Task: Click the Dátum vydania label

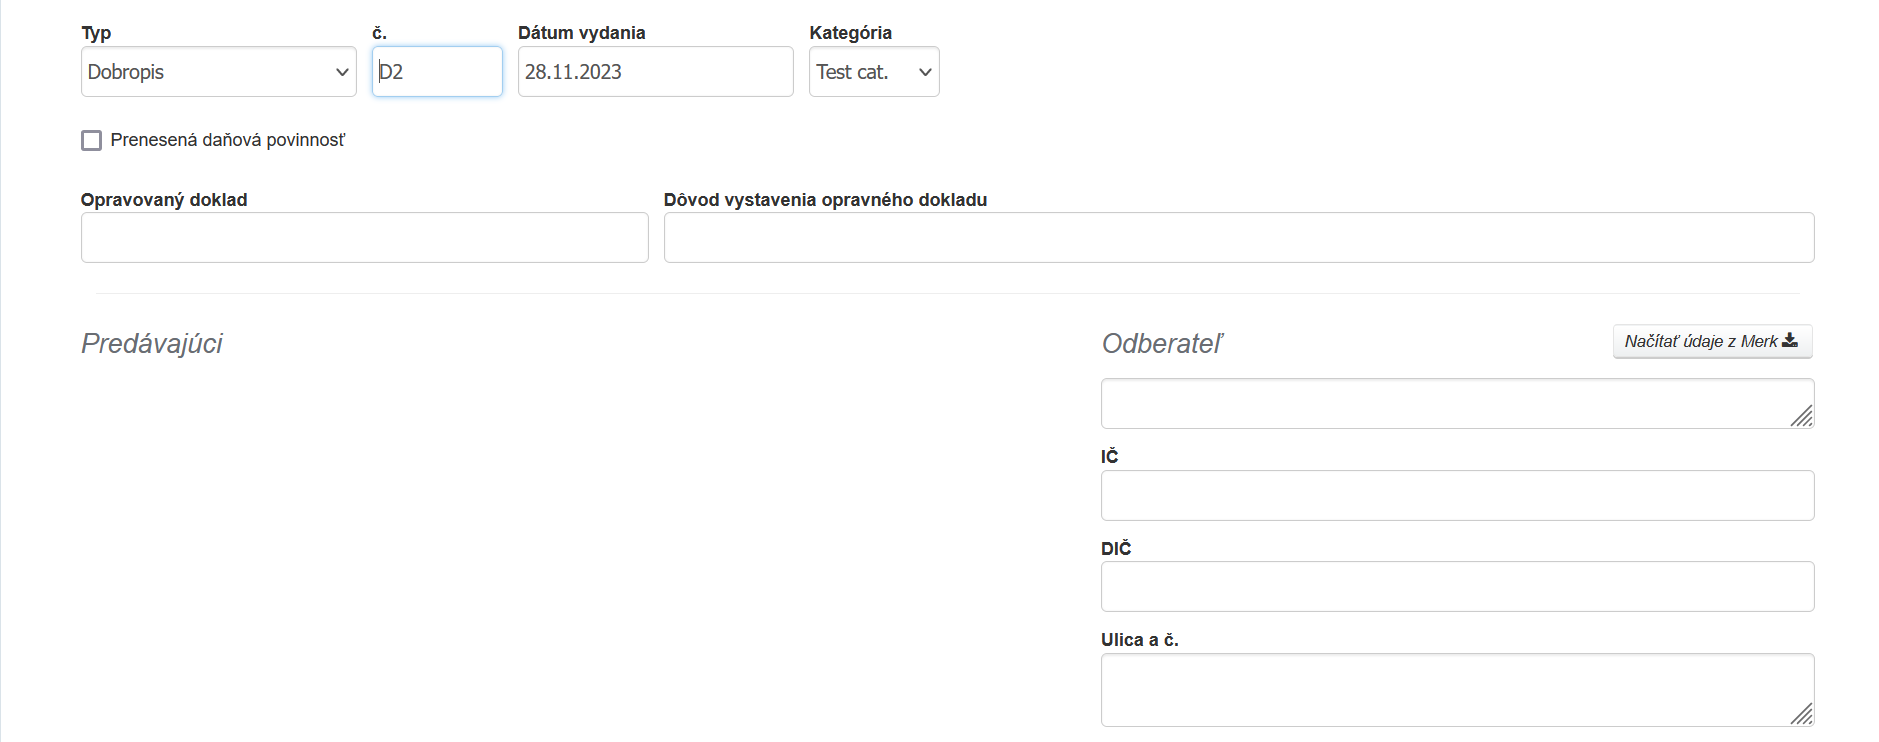Action: coord(581,33)
